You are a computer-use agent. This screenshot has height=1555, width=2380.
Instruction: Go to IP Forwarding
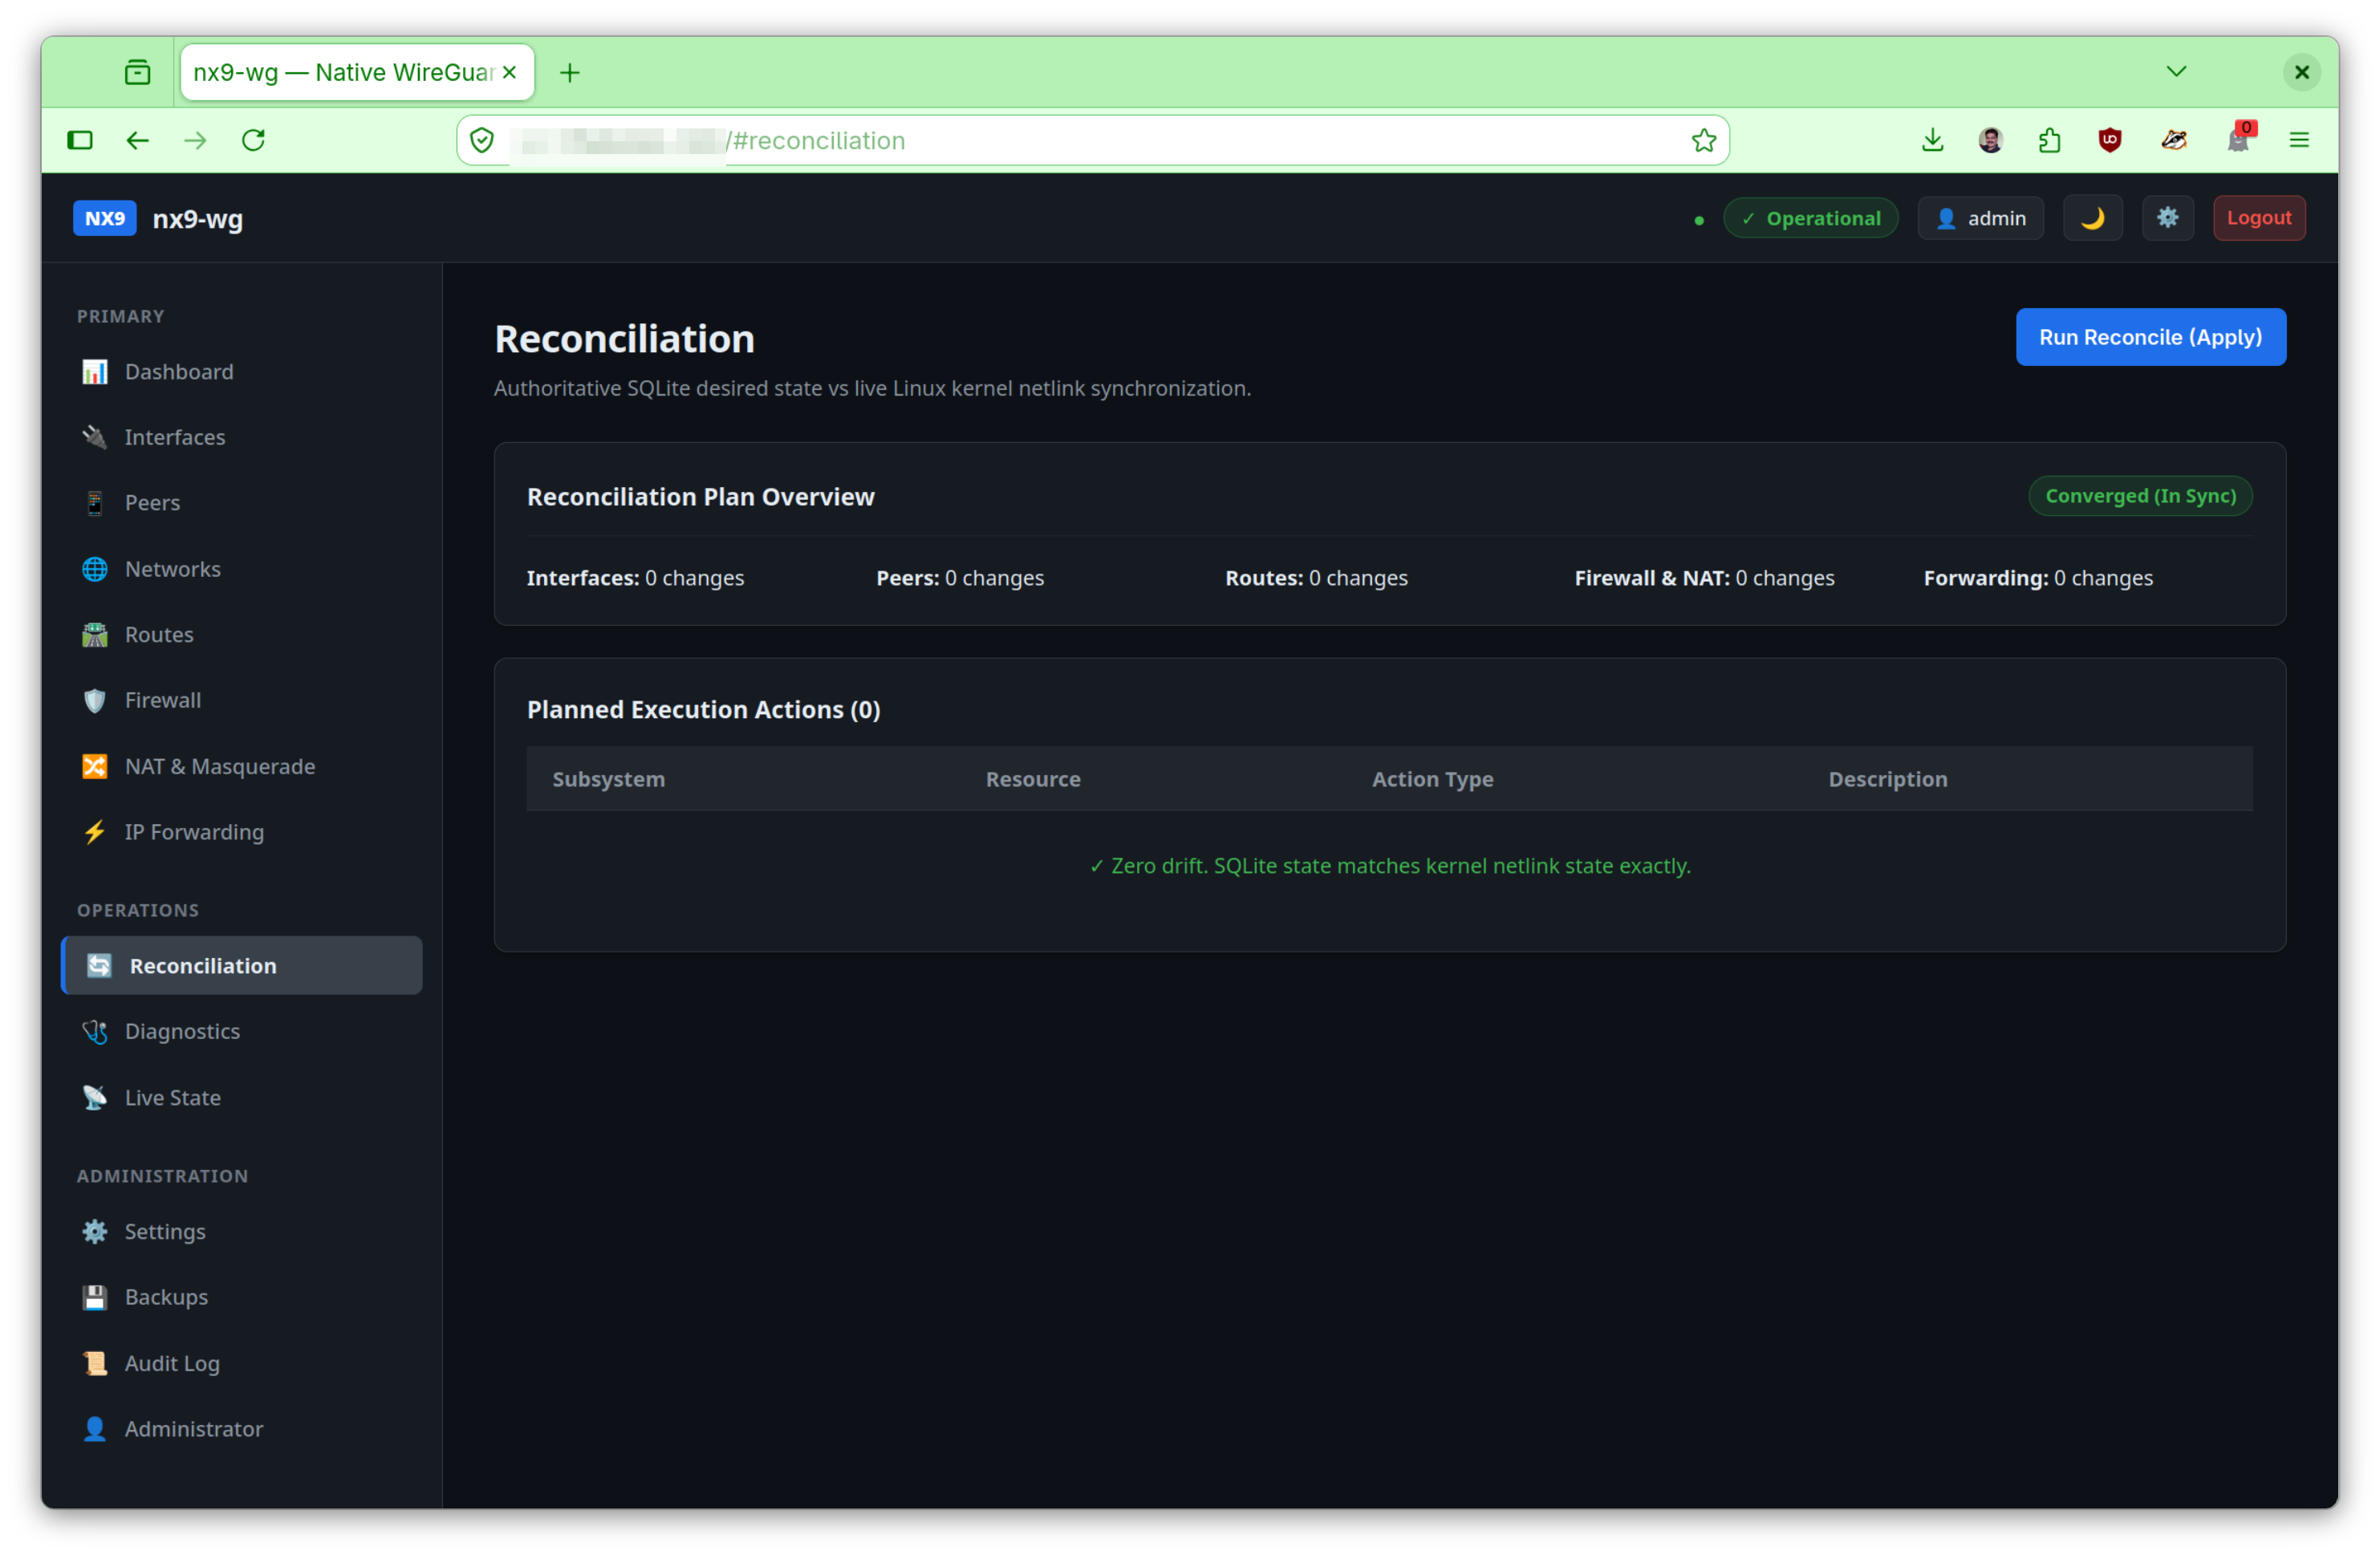[x=241, y=832]
